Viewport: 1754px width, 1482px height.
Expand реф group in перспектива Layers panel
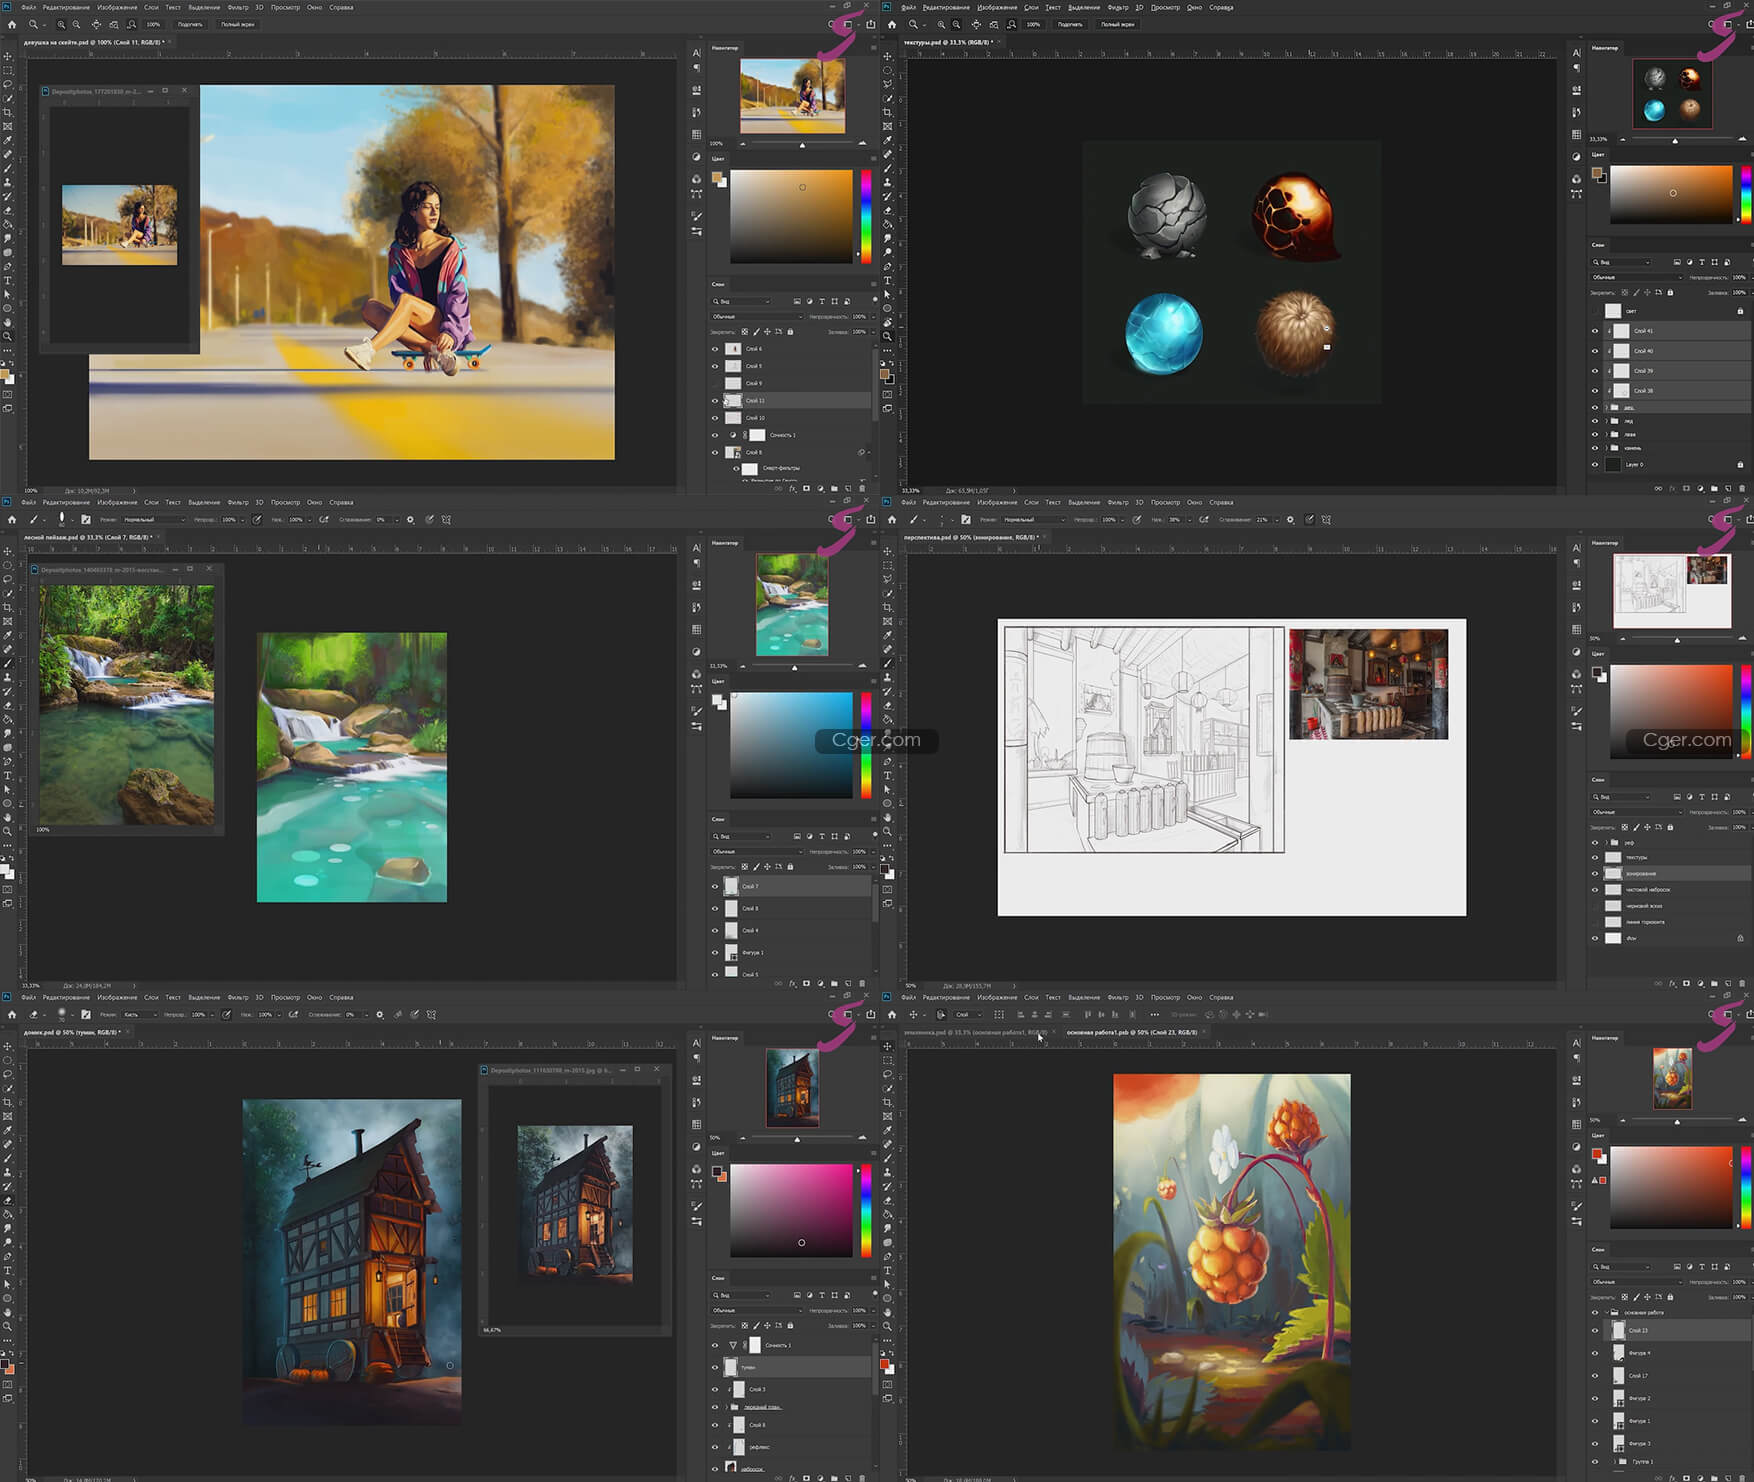tap(1607, 842)
